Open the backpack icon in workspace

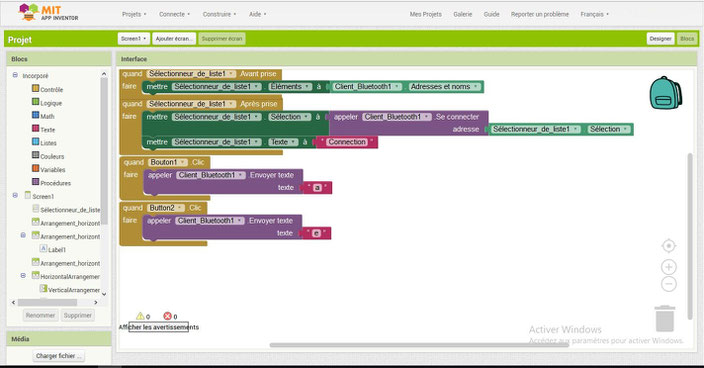(x=666, y=93)
